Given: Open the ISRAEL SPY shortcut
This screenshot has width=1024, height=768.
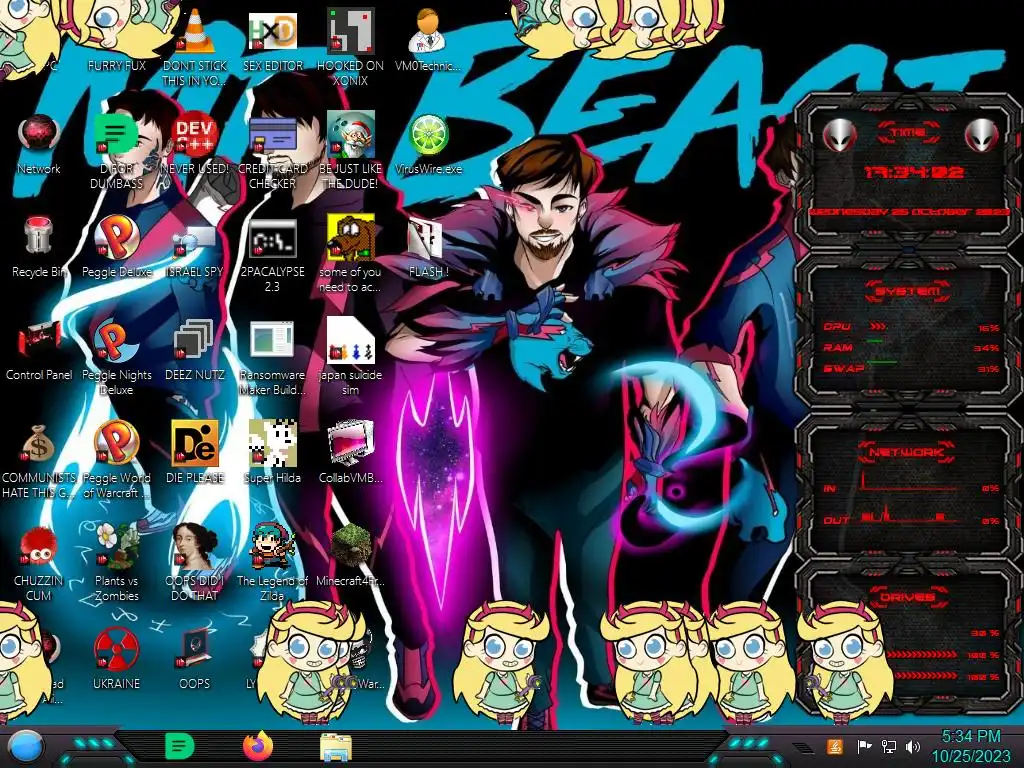Looking at the screenshot, I should (x=195, y=240).
